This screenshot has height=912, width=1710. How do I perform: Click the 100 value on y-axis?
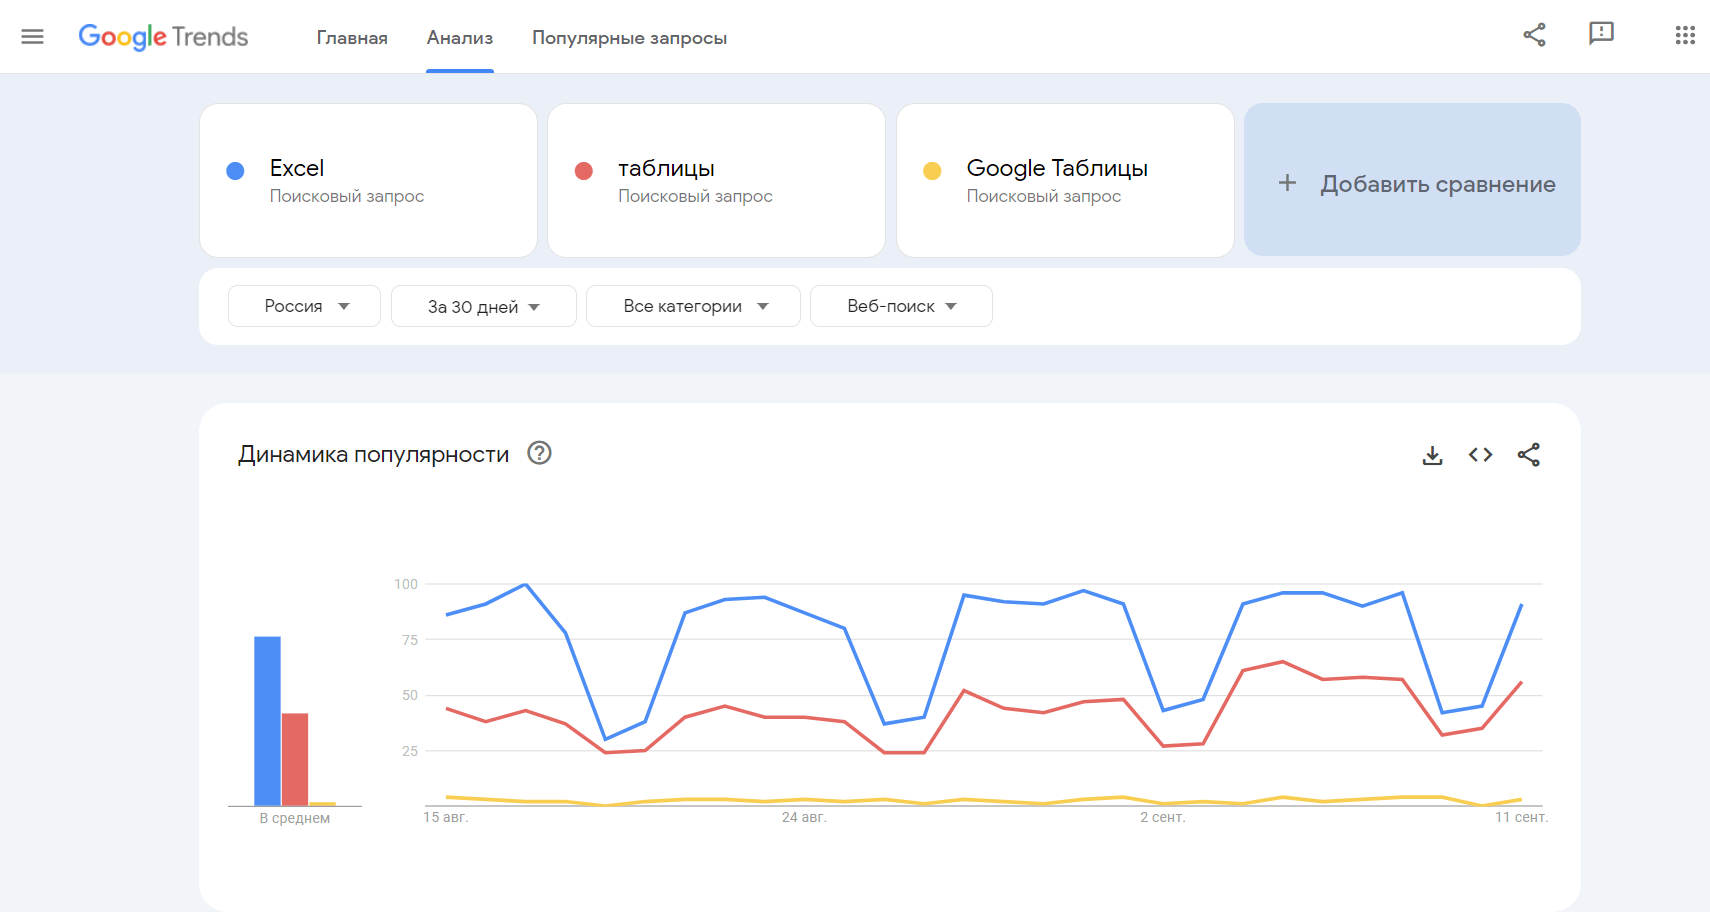[406, 584]
